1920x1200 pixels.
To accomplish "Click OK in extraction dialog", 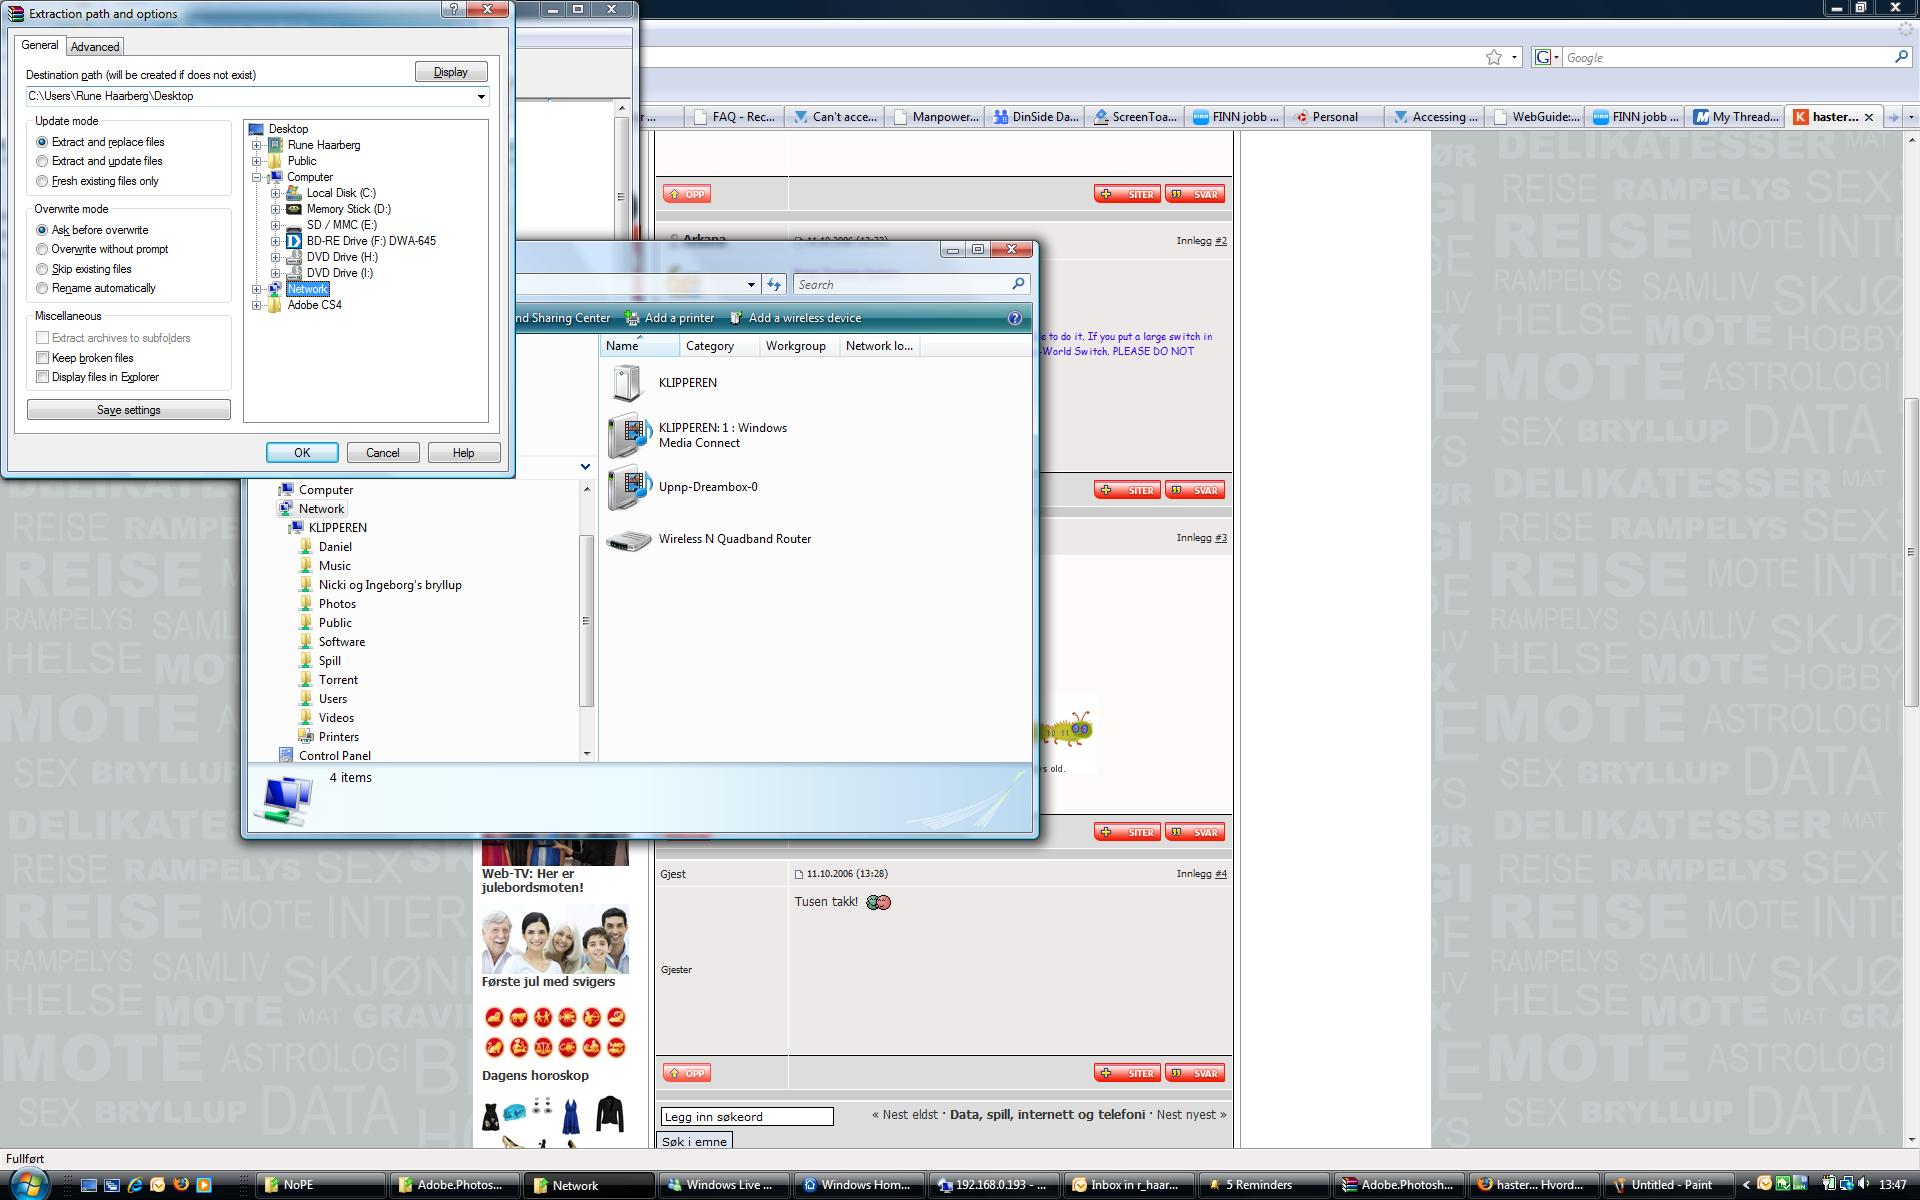I will pyautogui.click(x=302, y=453).
